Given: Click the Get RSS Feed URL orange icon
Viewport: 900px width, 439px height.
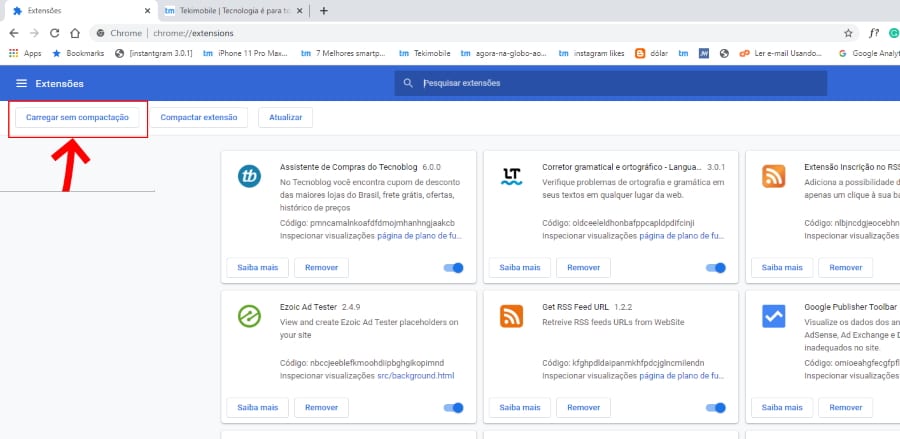Looking at the screenshot, I should point(511,316).
